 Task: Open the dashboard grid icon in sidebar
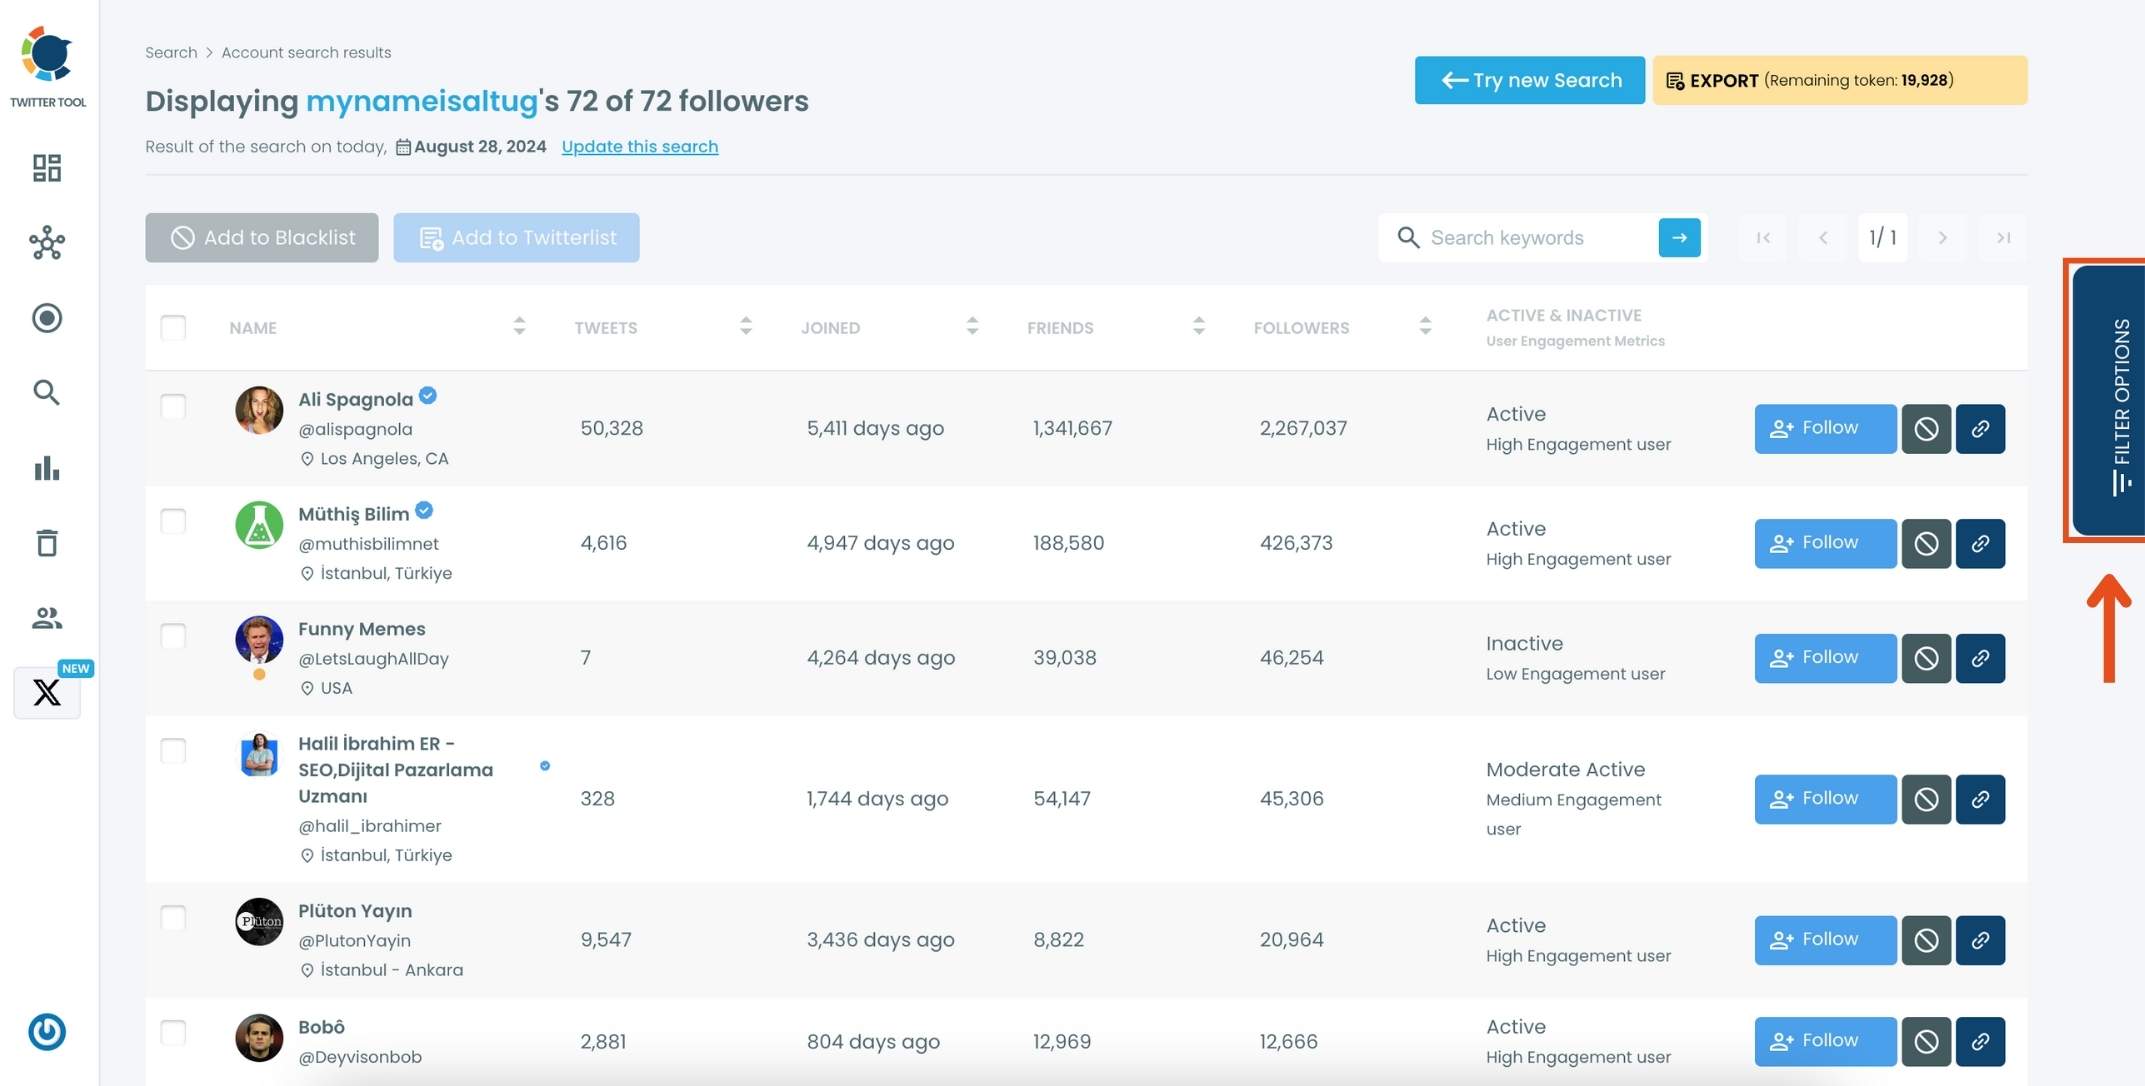click(46, 168)
